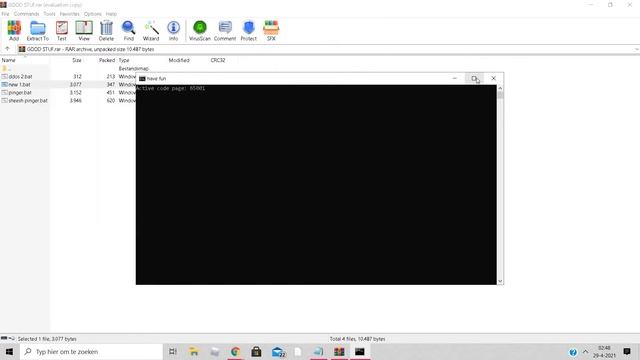Expand the address bar dropdown arrow
Screen dimensions: 640x360
(636, 49)
